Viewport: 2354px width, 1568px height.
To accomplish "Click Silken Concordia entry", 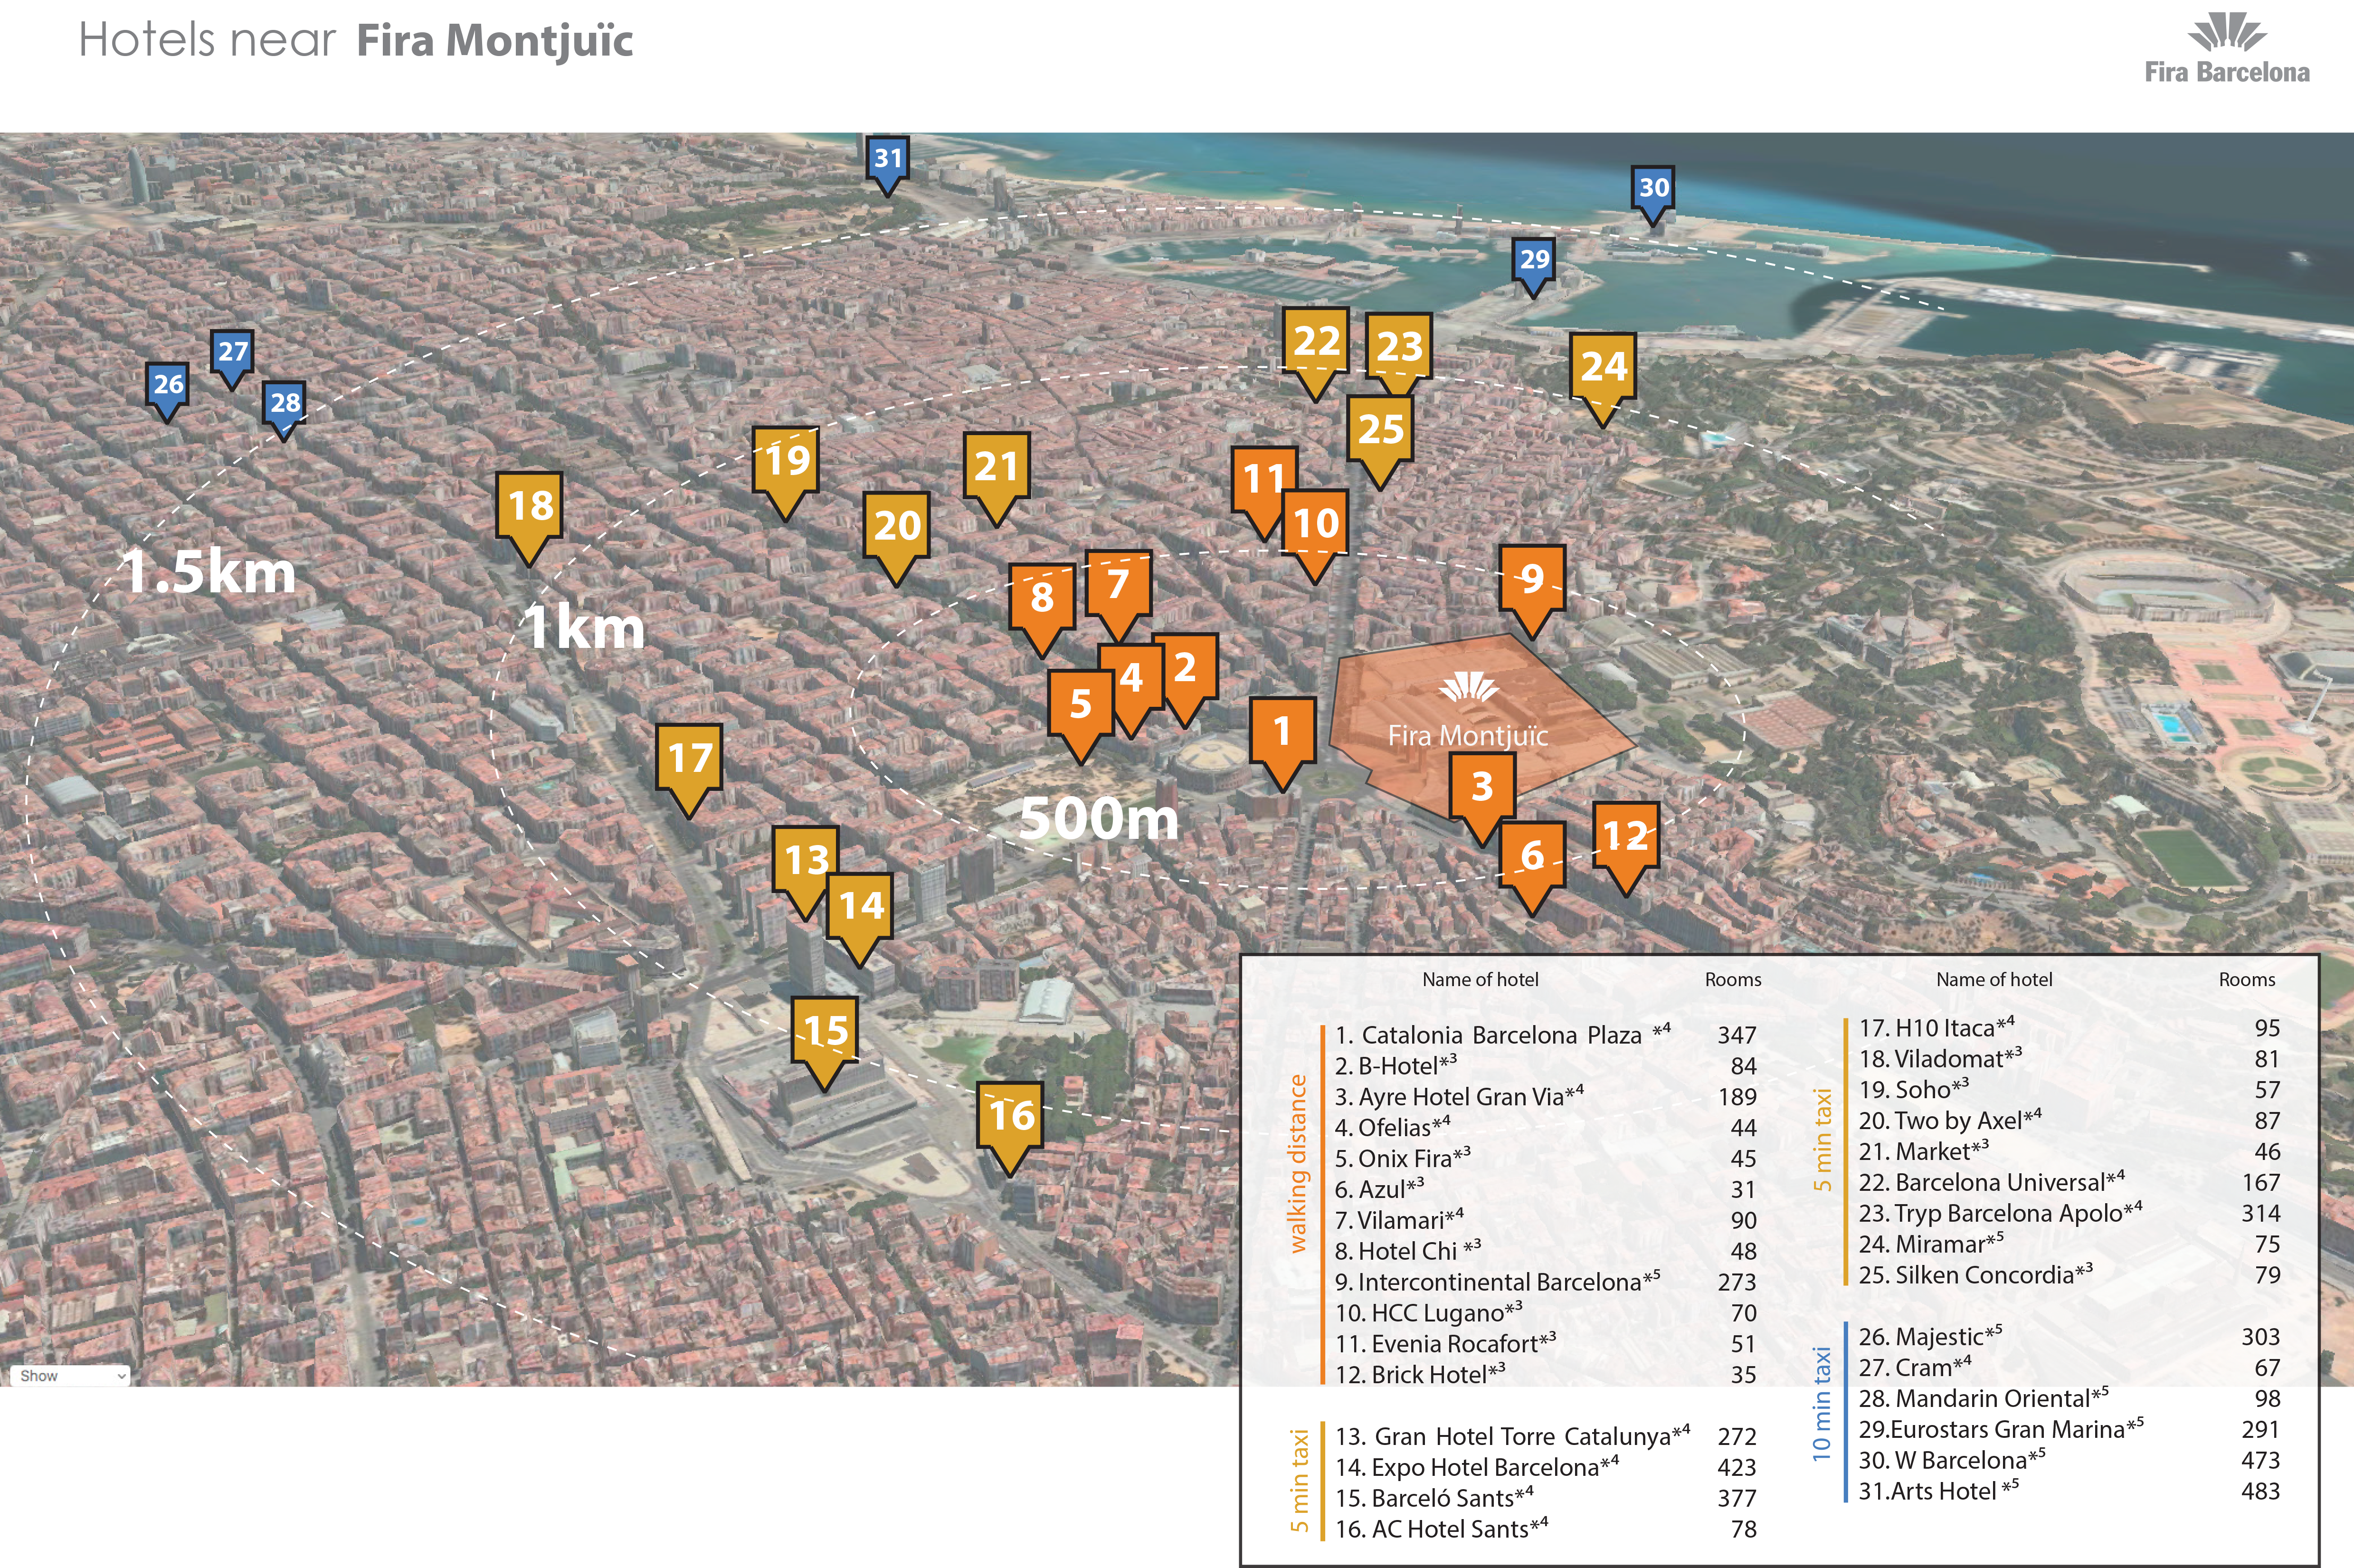I will 2070,1275.
